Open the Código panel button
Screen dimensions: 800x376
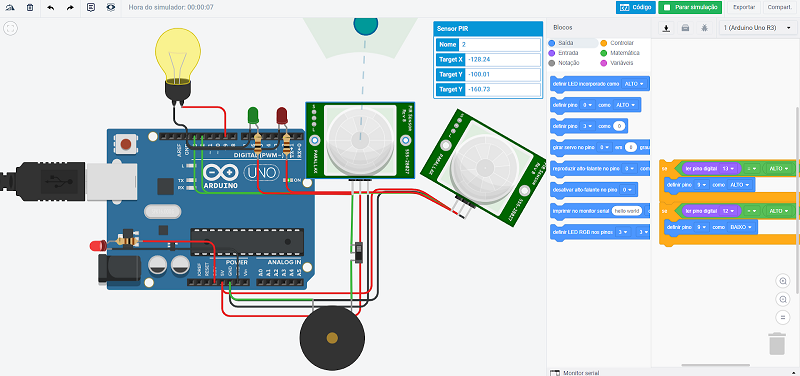pos(635,8)
